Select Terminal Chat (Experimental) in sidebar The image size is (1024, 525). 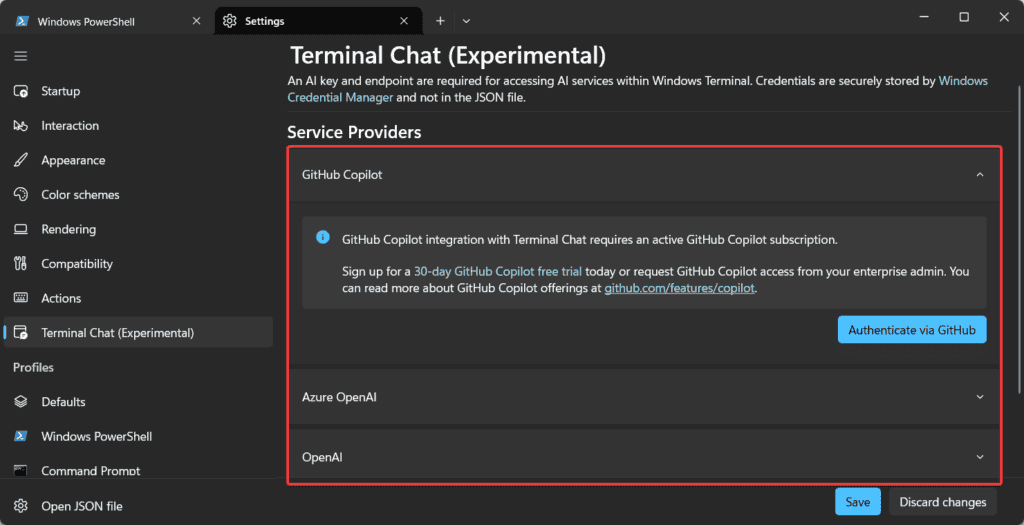[138, 333]
